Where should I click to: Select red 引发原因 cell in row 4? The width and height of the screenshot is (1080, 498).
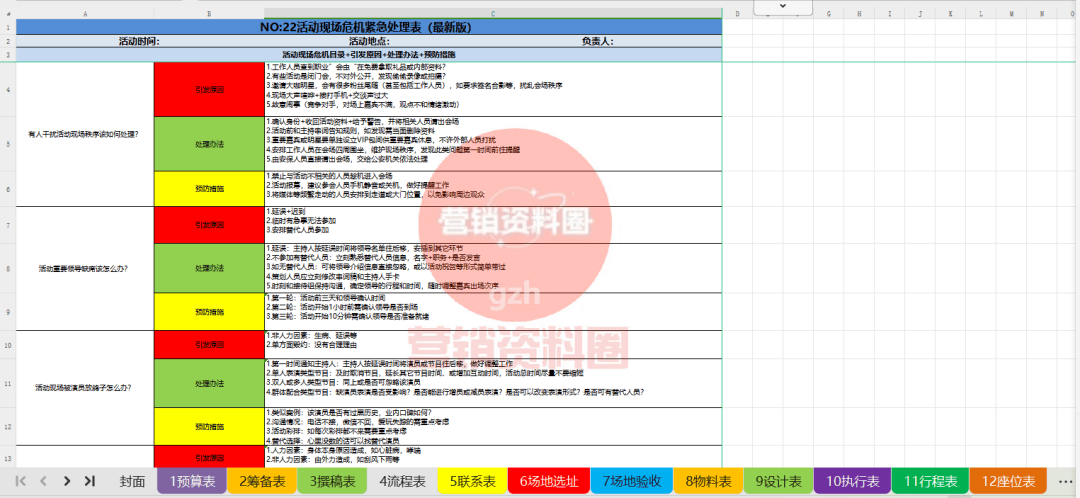(x=209, y=90)
